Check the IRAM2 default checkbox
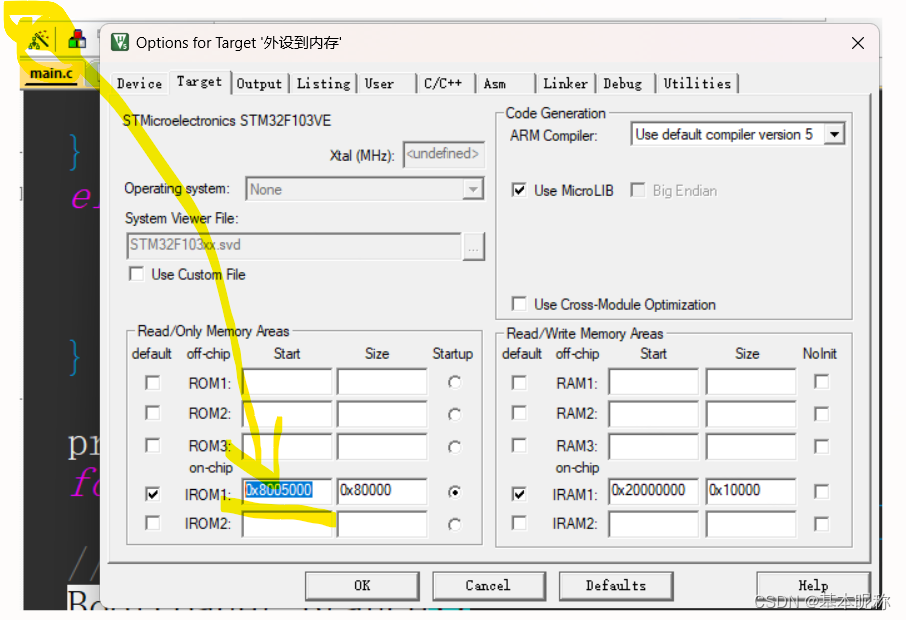906x620 pixels. [519, 523]
